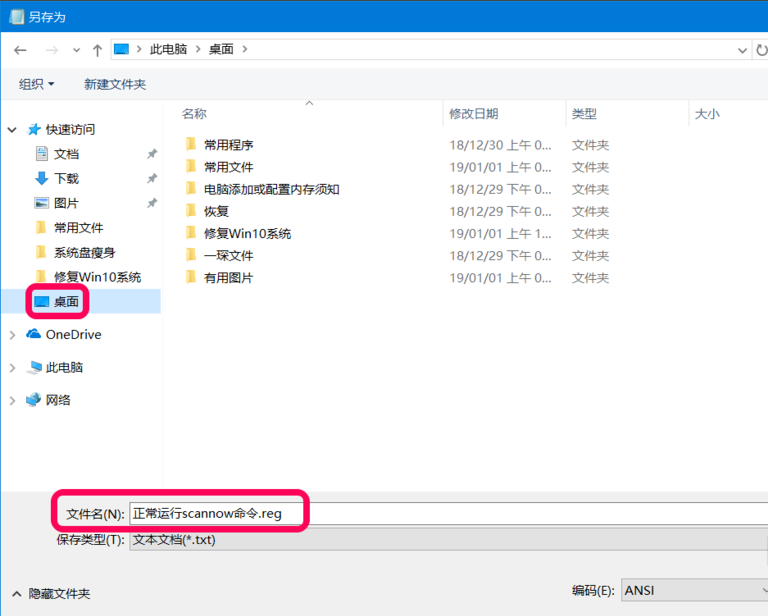
Task: Sort by 修改日期 column header
Action: click(x=474, y=114)
